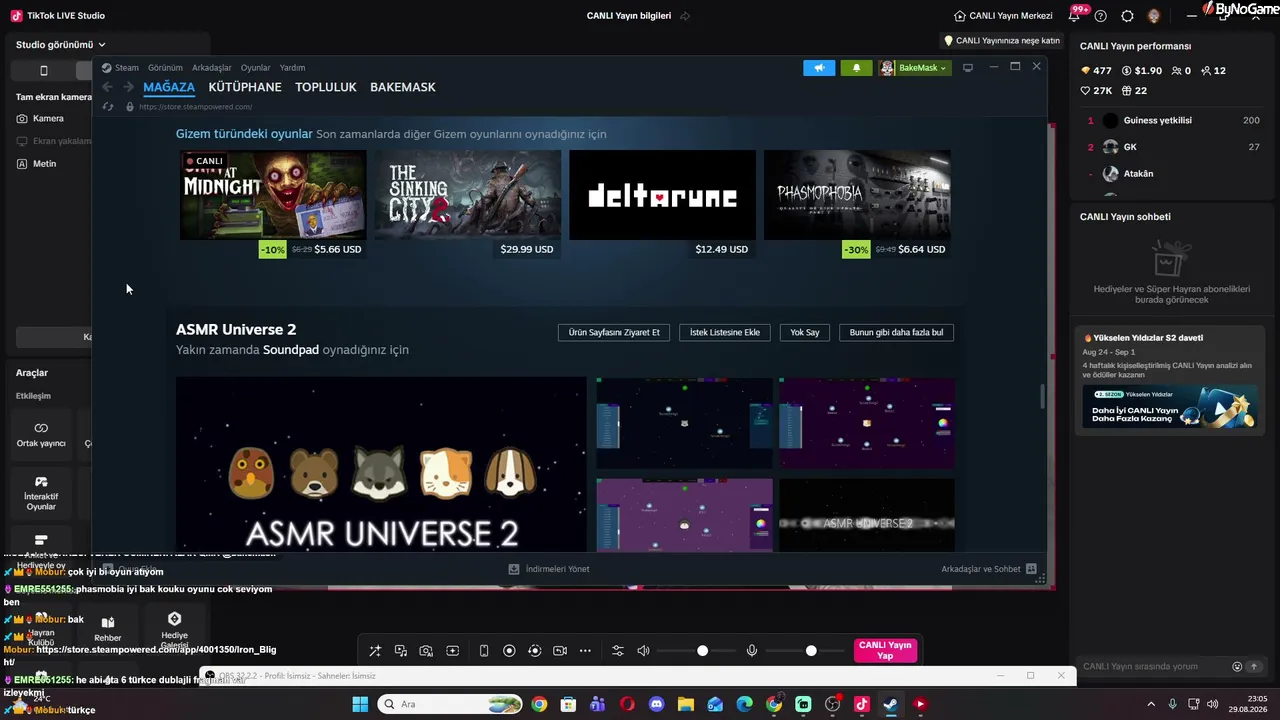
Task: Open the TikTok help question mark icon
Action: 1101,16
